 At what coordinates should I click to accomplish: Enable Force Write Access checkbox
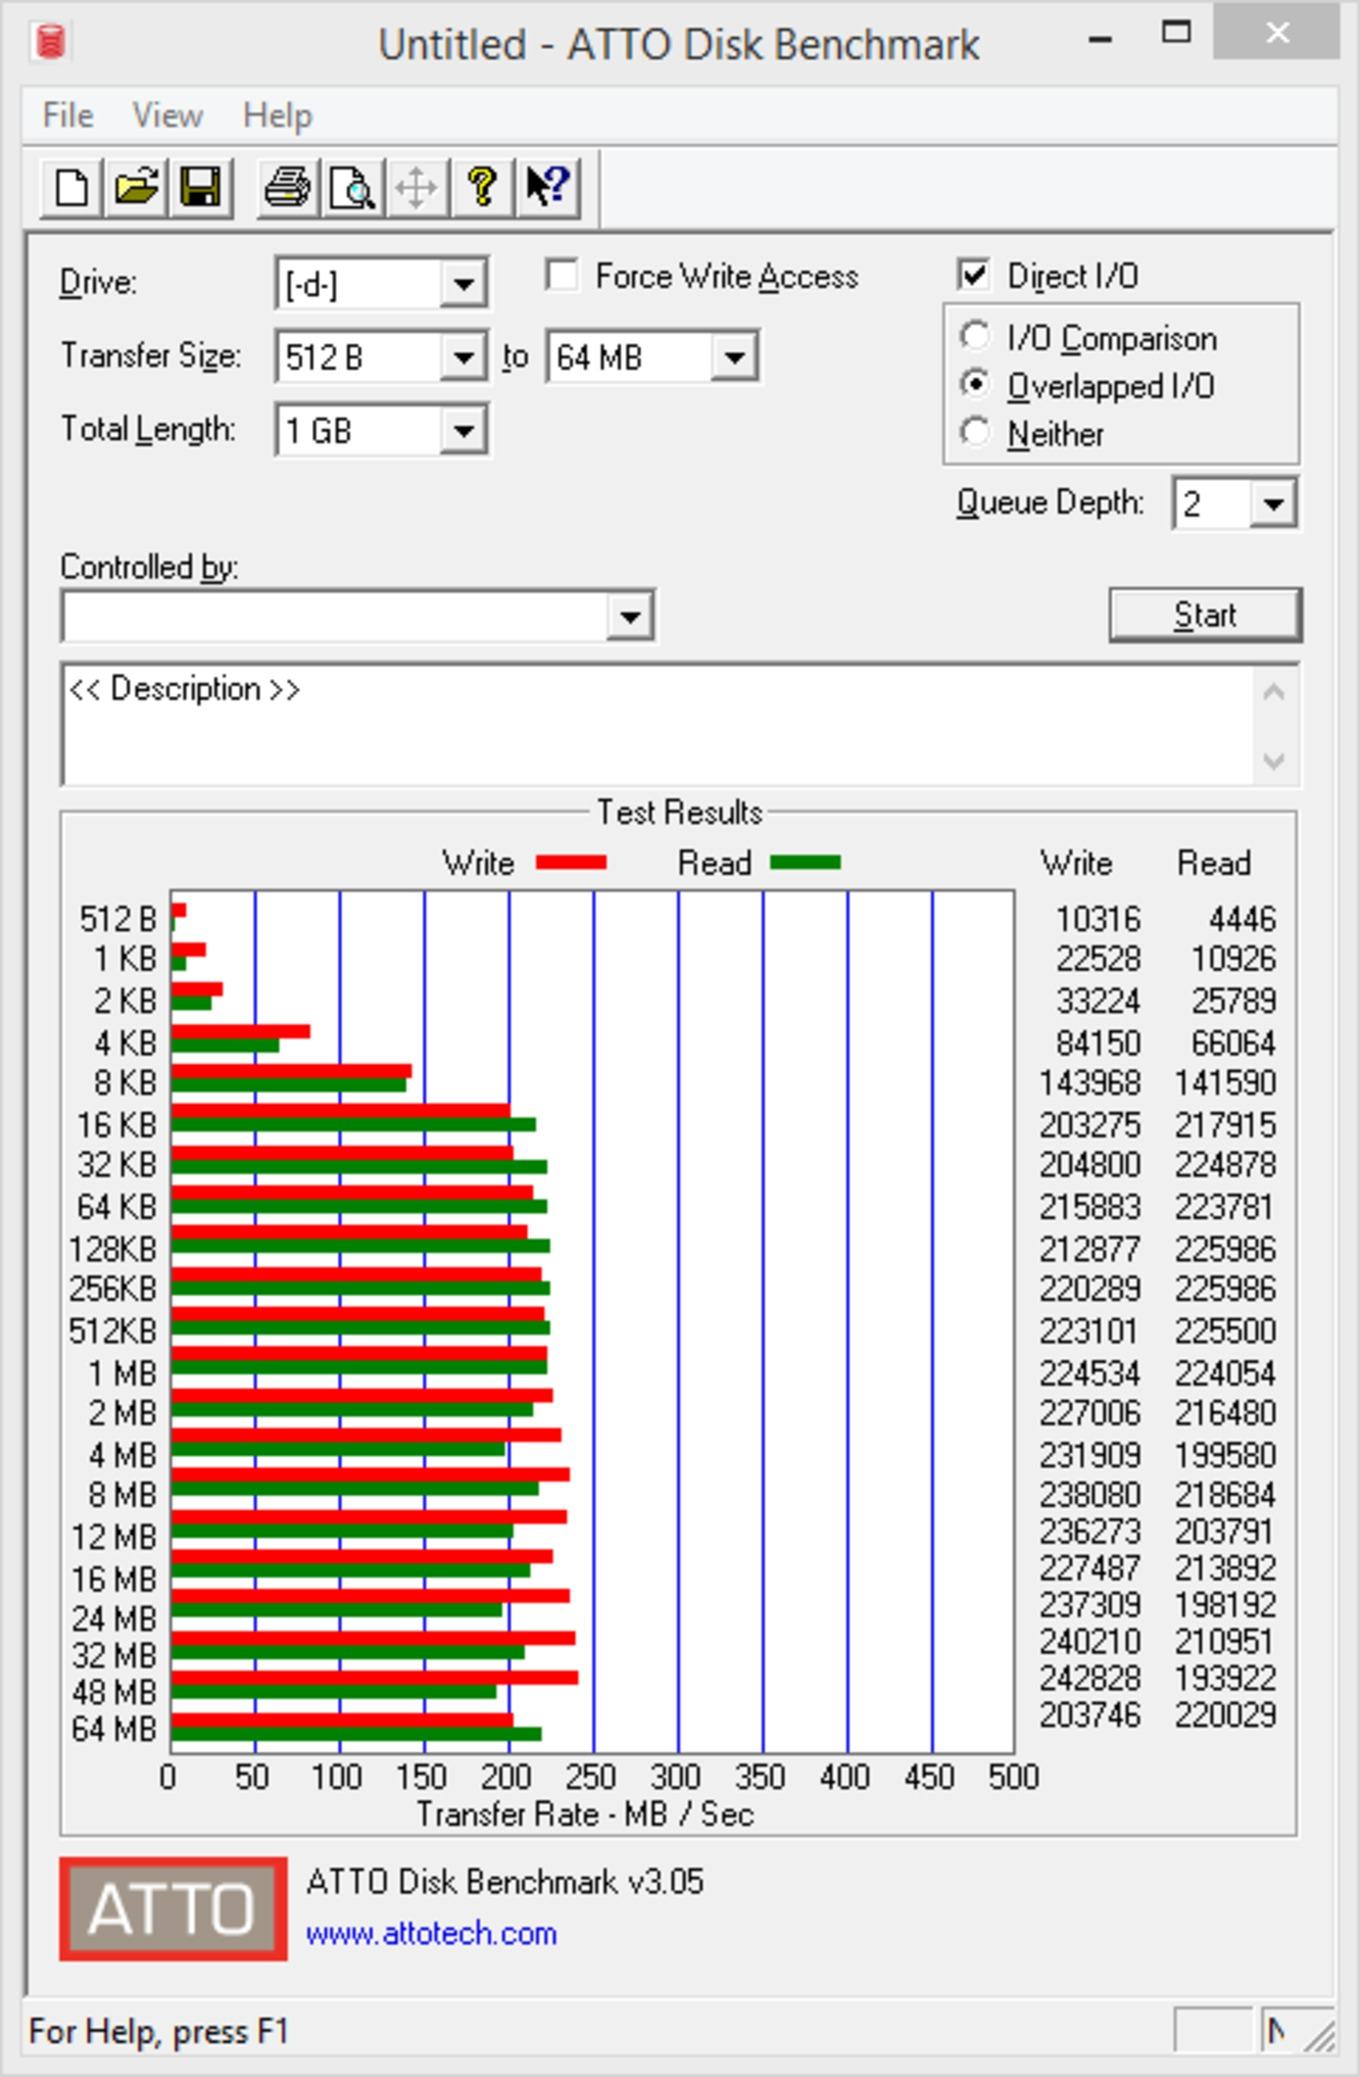coord(563,276)
